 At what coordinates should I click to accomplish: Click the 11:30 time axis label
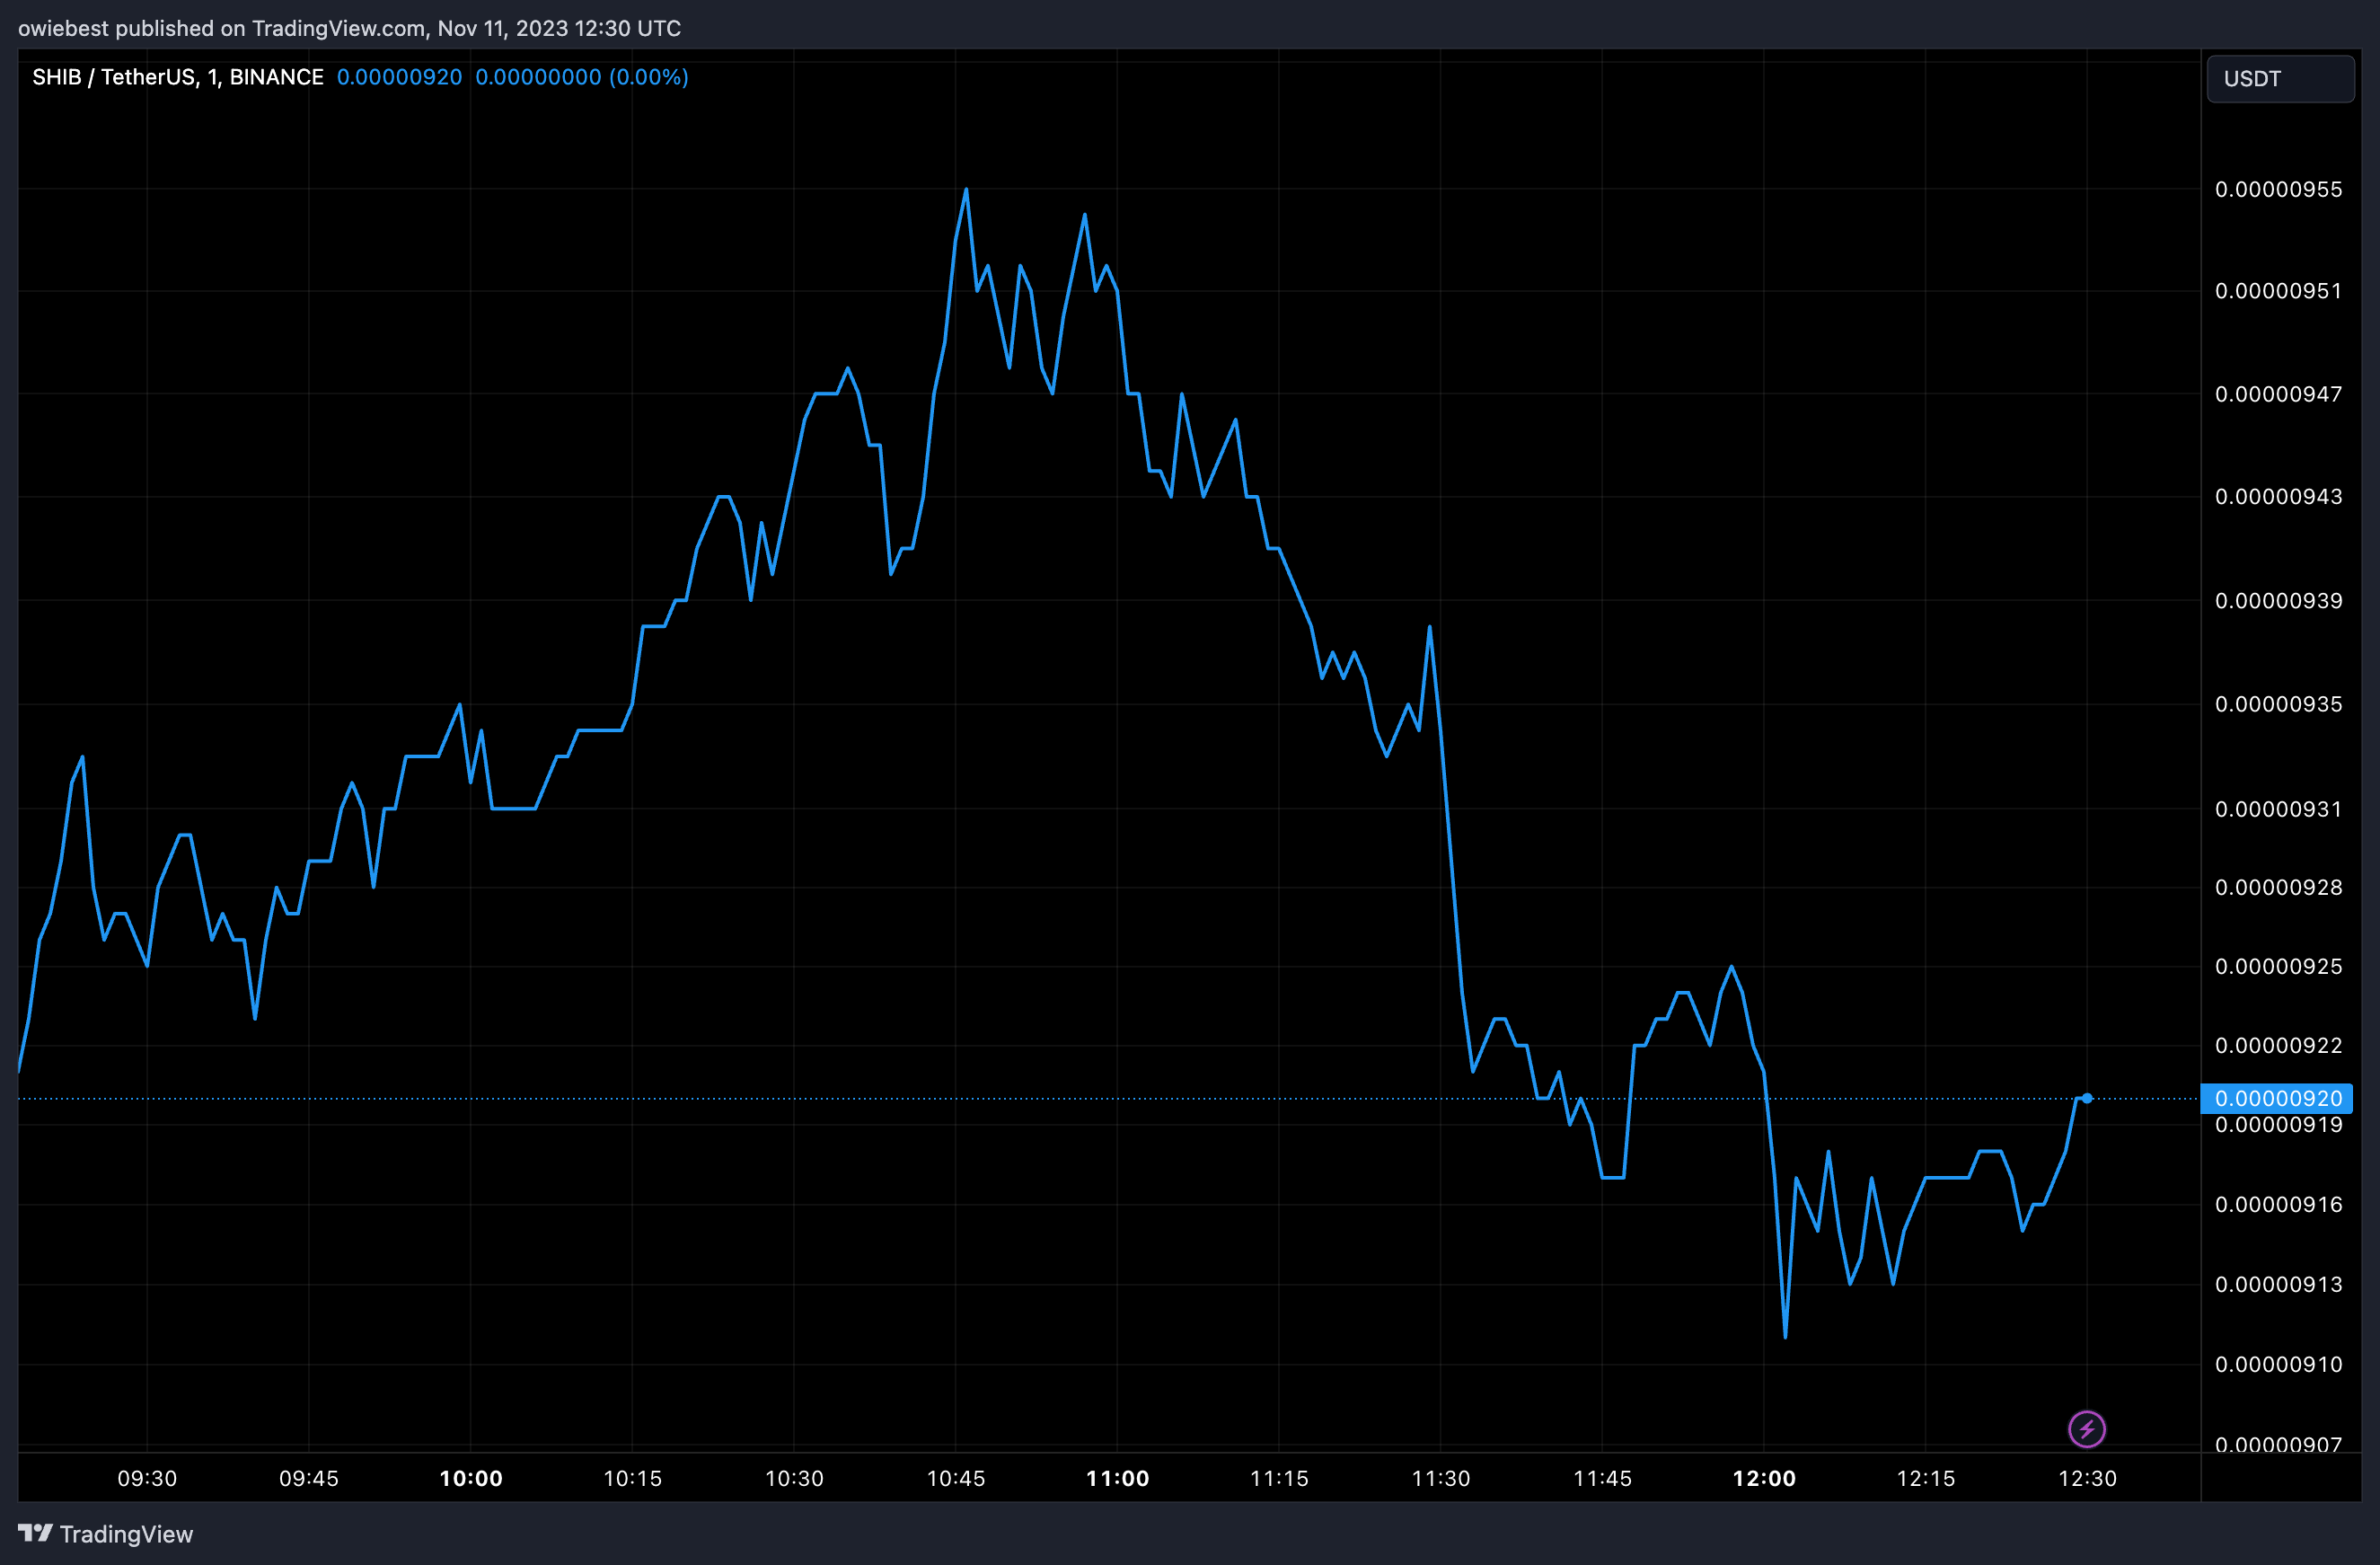[1441, 1478]
